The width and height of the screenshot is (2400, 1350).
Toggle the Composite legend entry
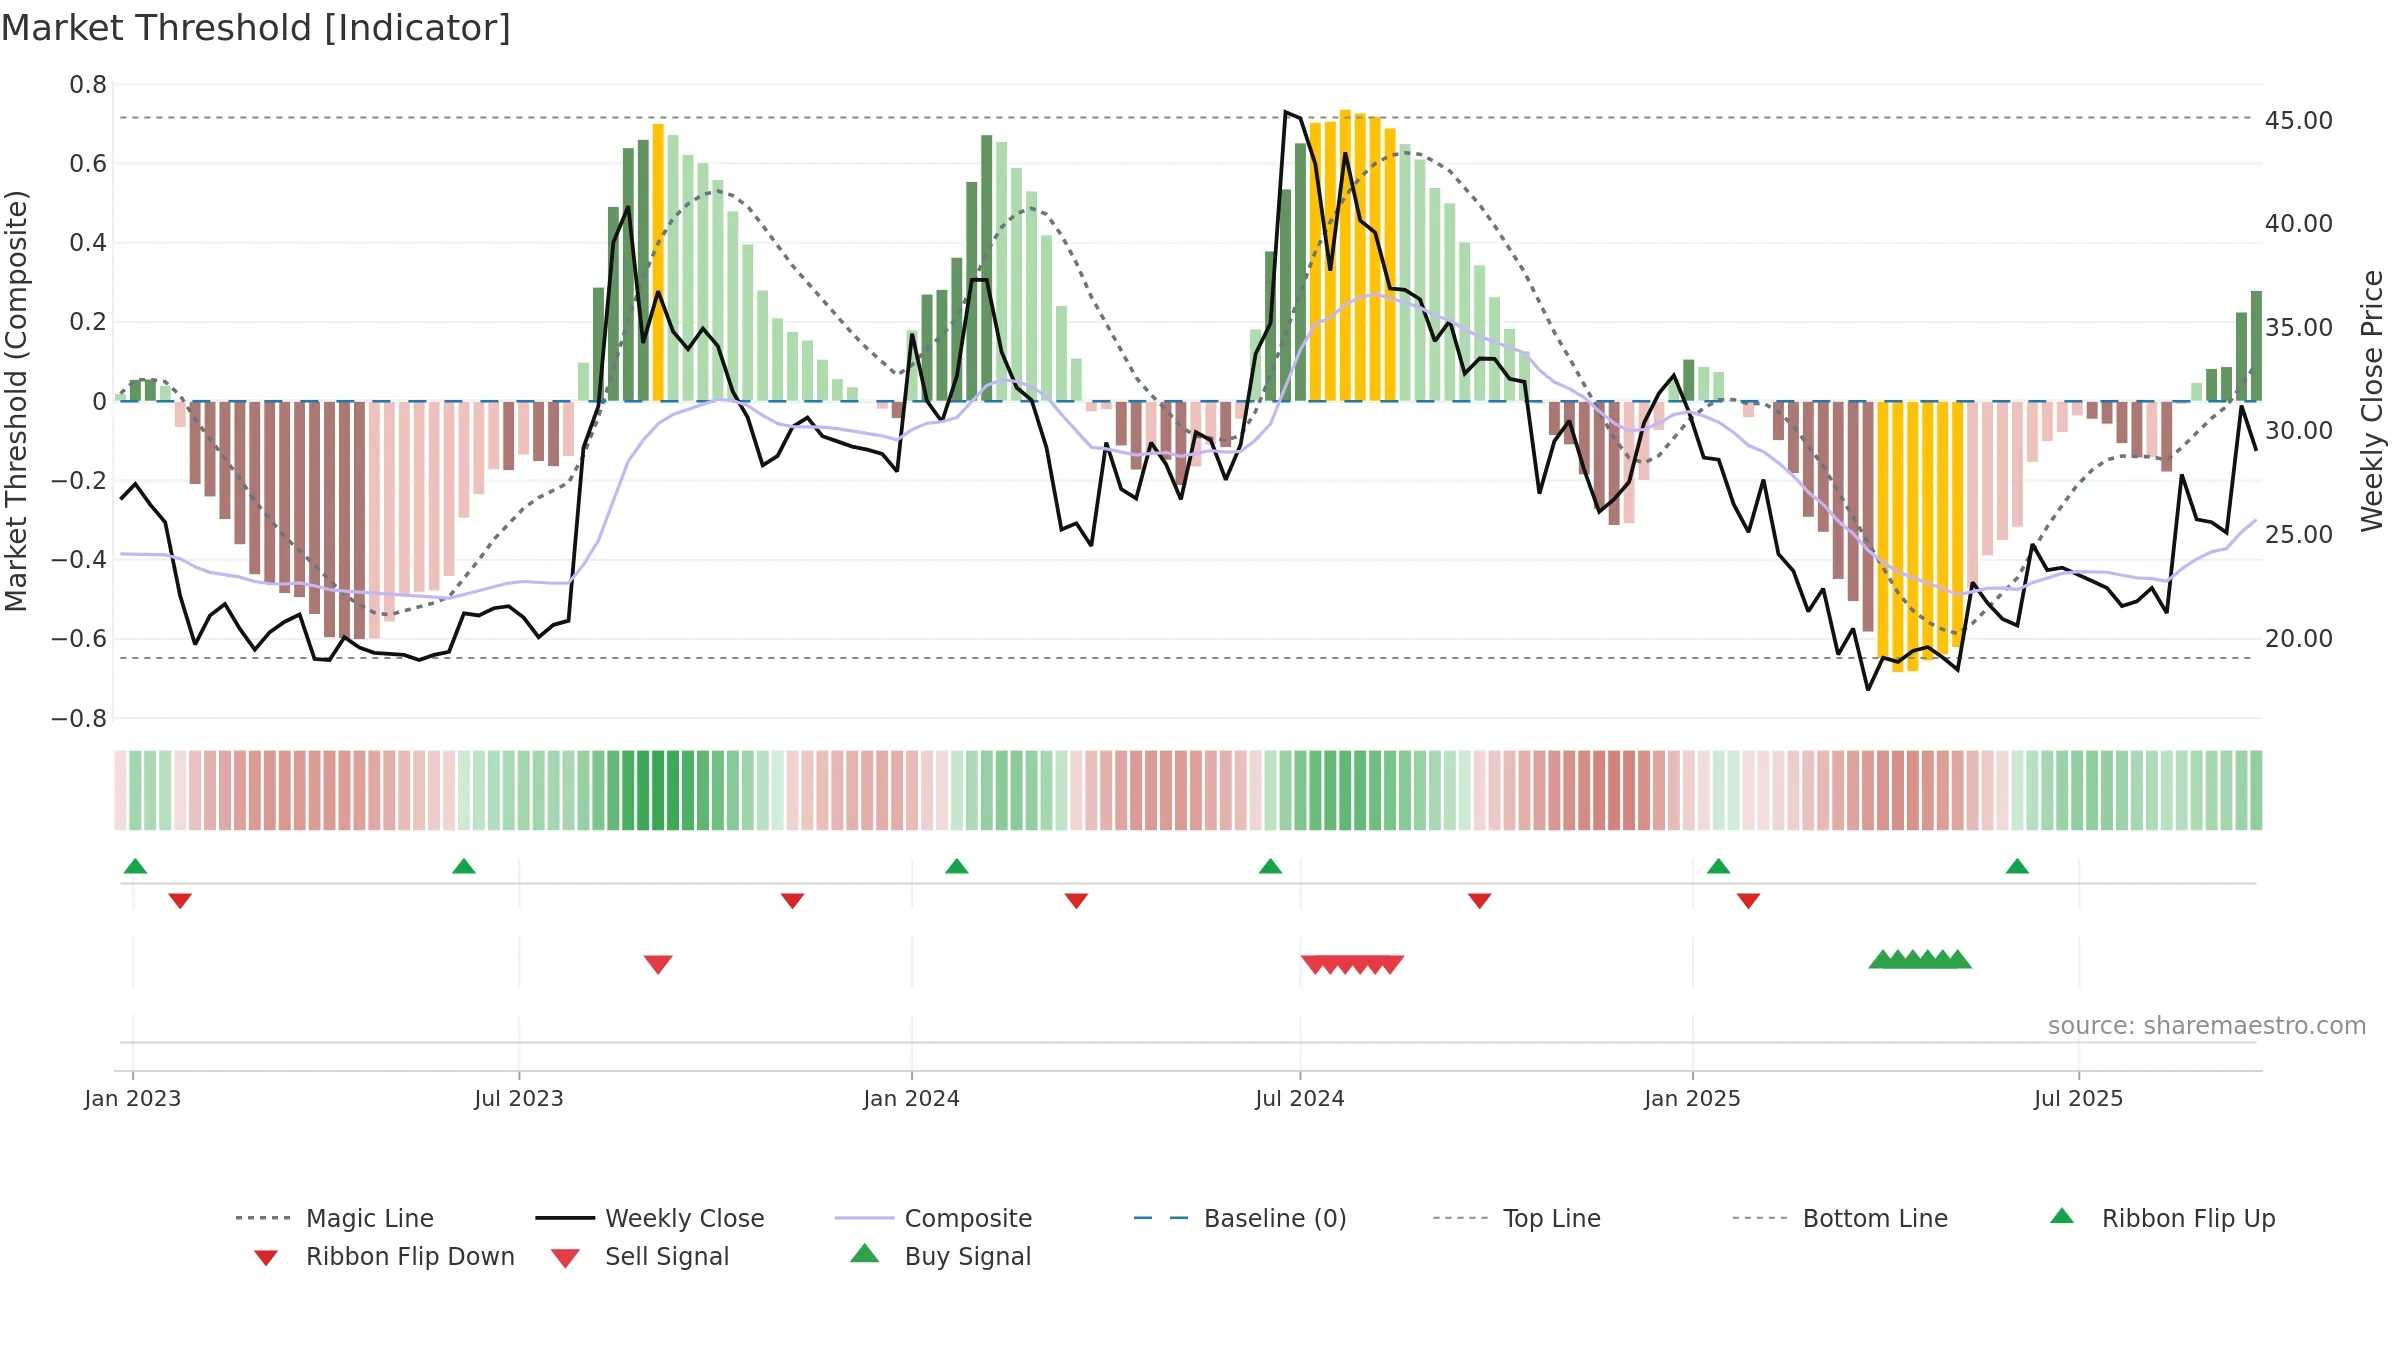click(933, 1218)
